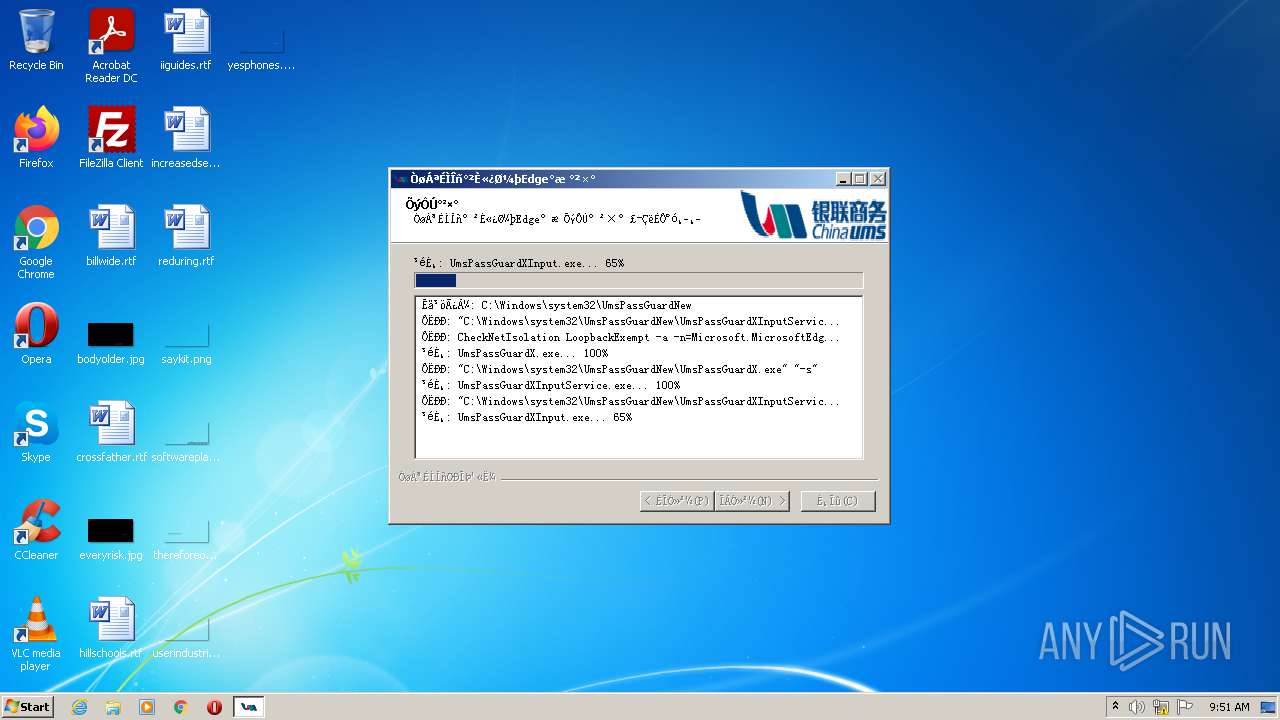Screen dimensions: 1280x720
Task: Select saykit.png image file
Action: click(x=186, y=342)
